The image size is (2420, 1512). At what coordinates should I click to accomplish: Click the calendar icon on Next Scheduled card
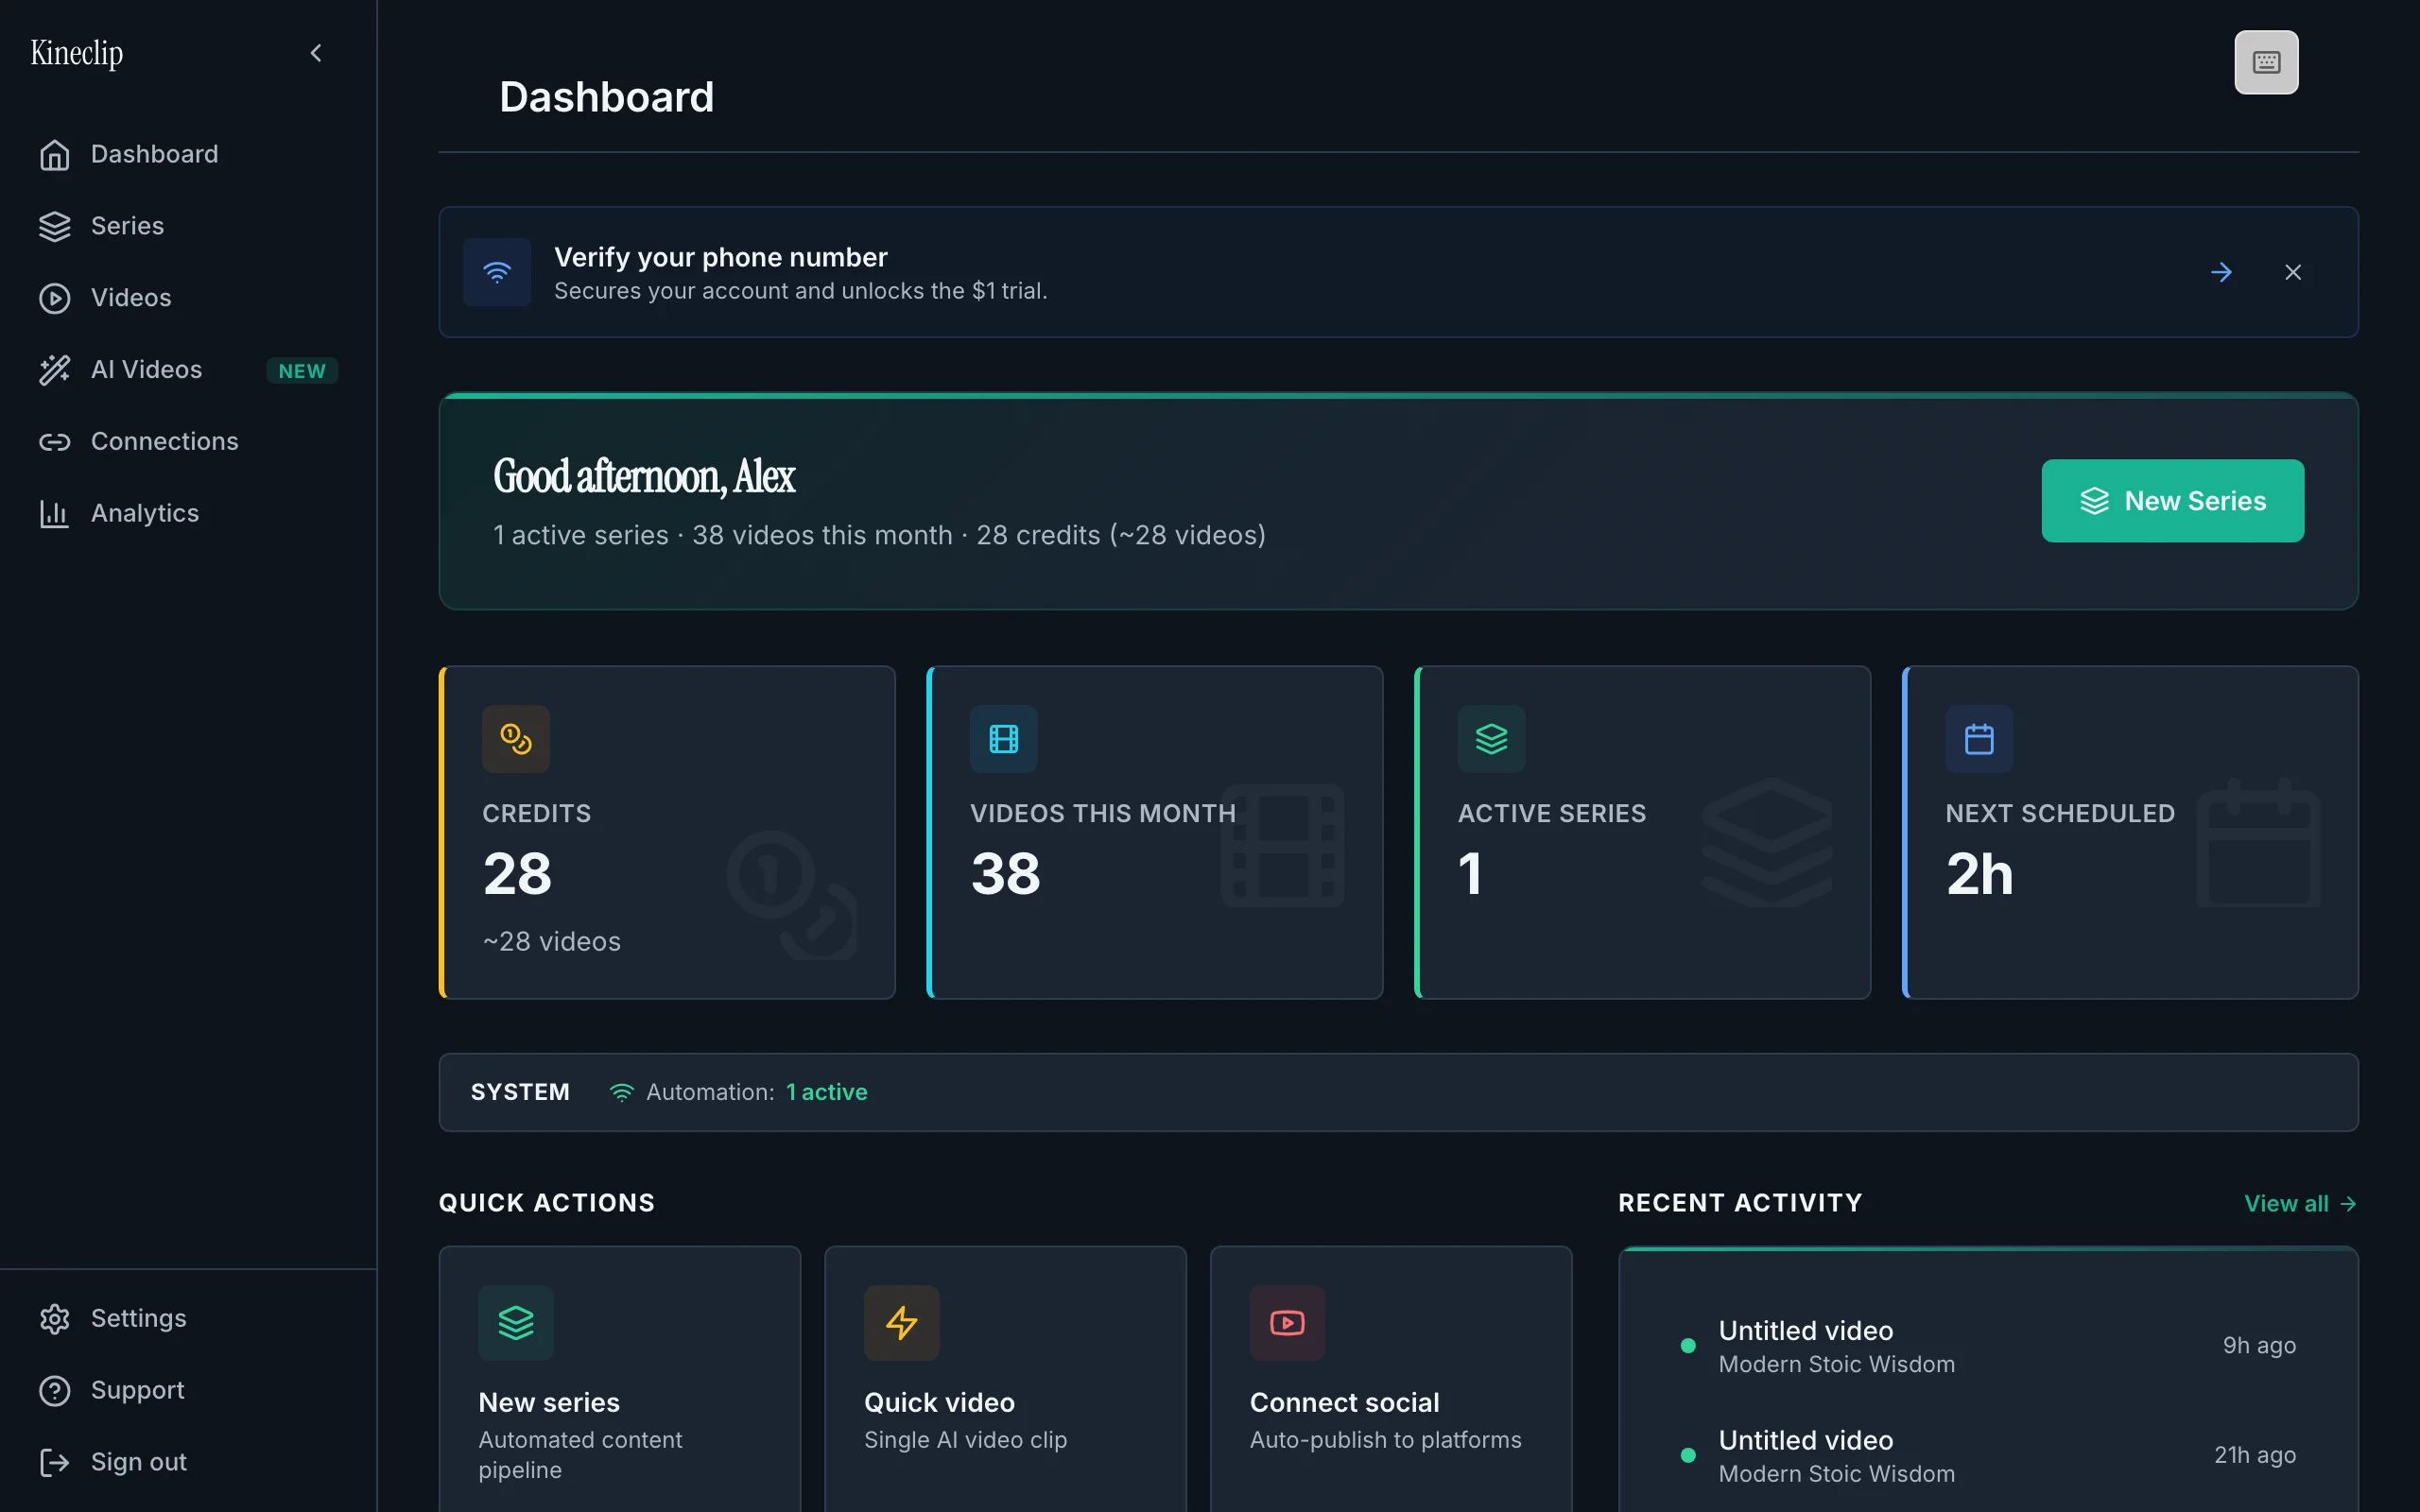(x=1979, y=739)
